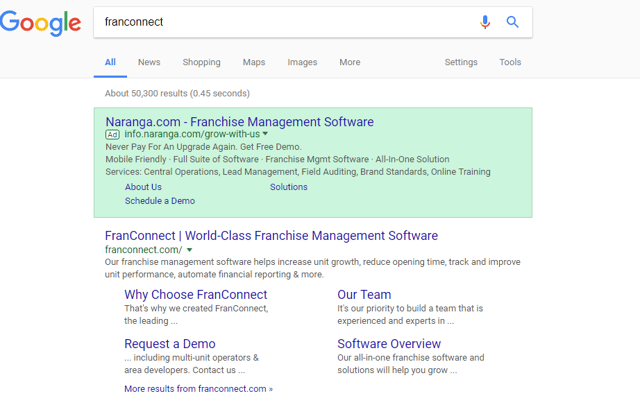640x405 pixels.
Task: Click the Services: Central Operations description line
Action: coord(298,172)
